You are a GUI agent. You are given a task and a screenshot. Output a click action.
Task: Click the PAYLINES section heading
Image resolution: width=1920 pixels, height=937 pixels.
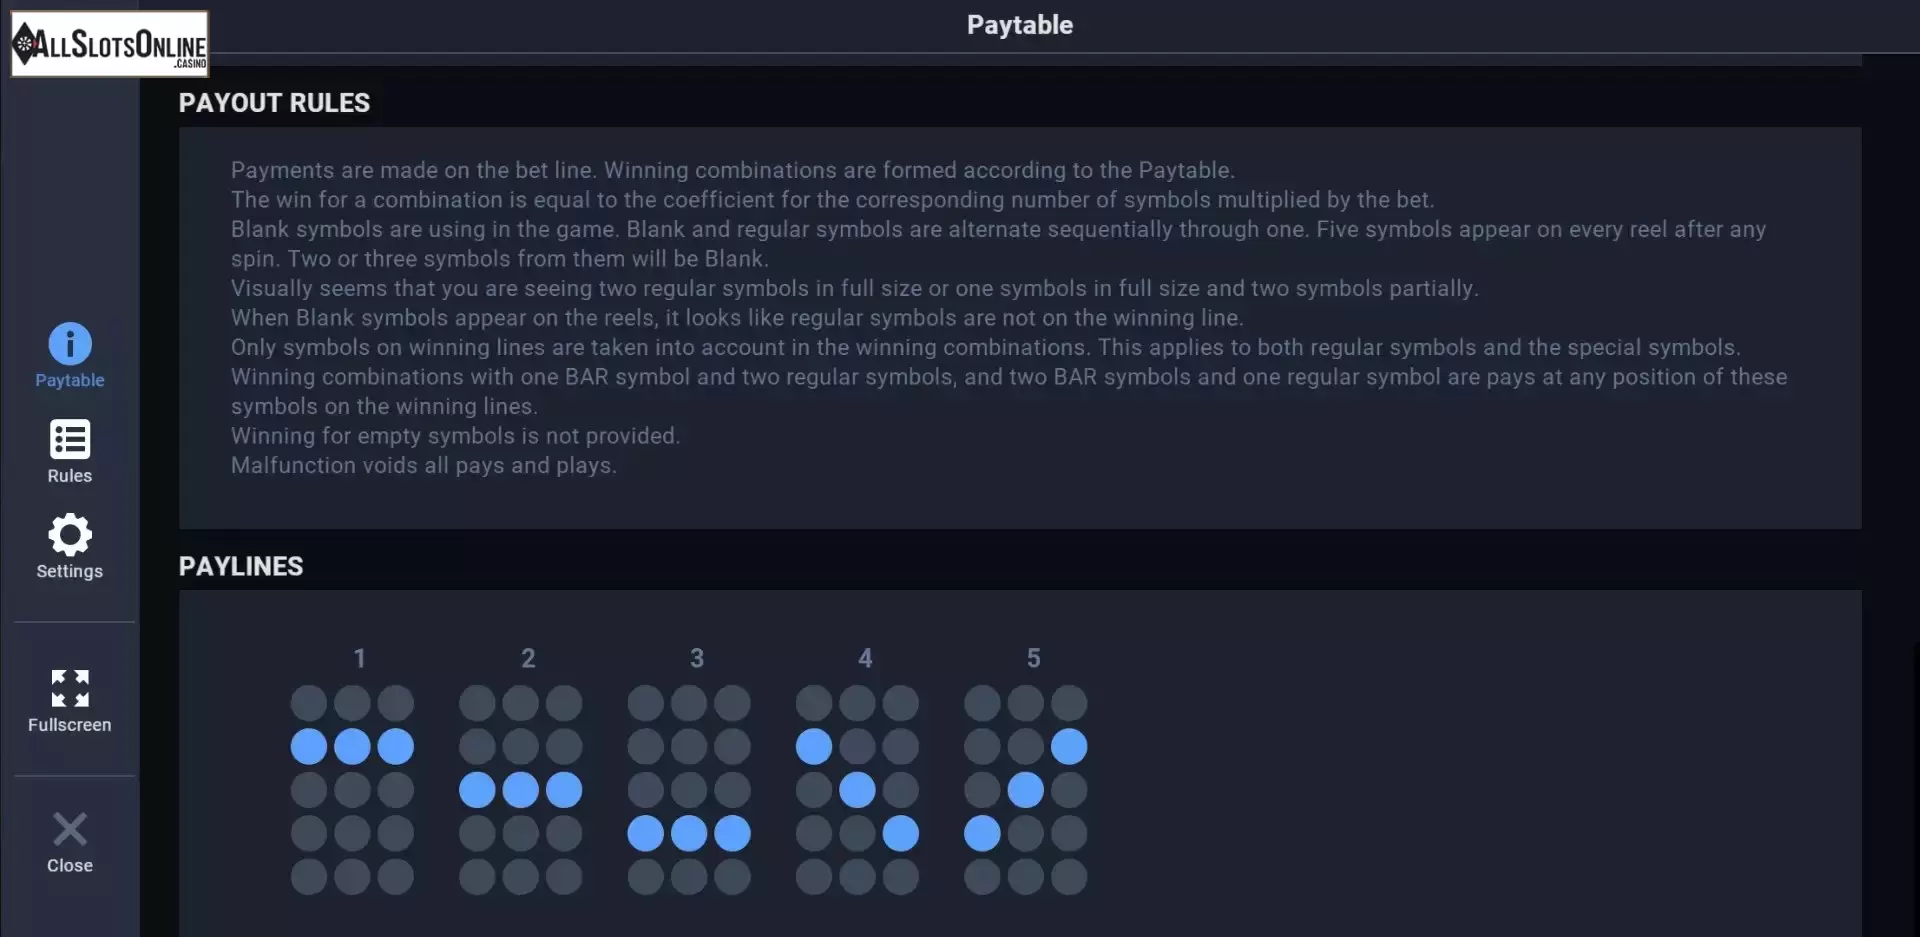pyautogui.click(x=241, y=566)
